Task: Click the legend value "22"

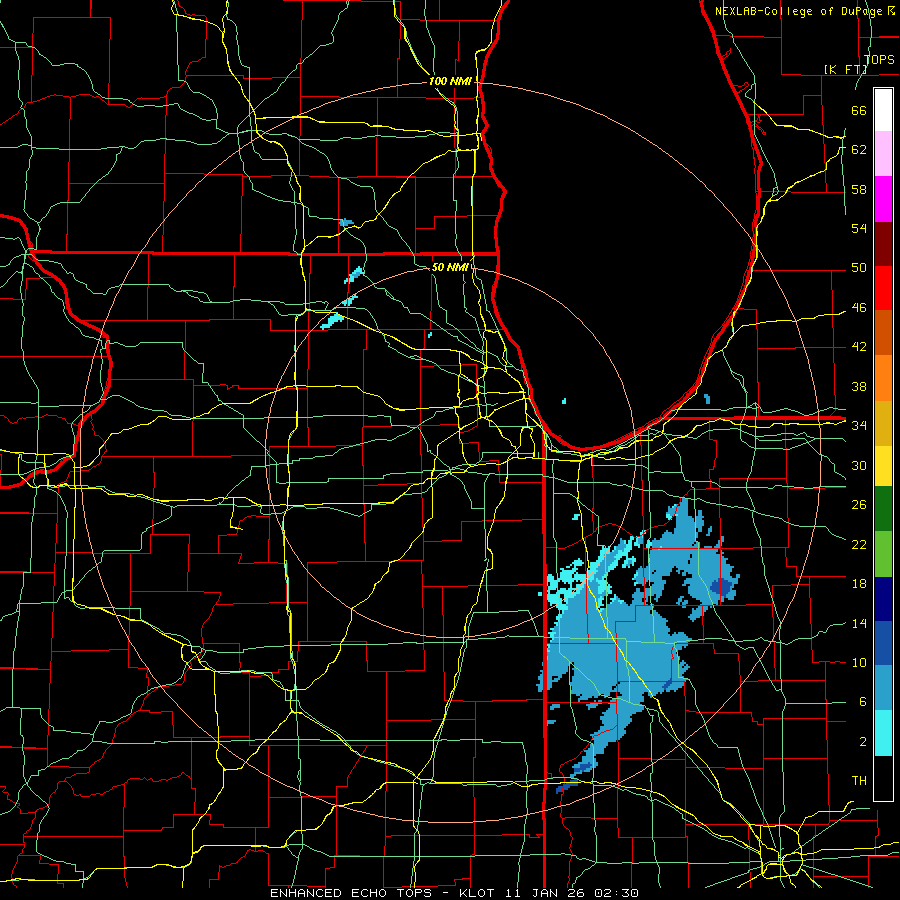Action: tap(859, 545)
